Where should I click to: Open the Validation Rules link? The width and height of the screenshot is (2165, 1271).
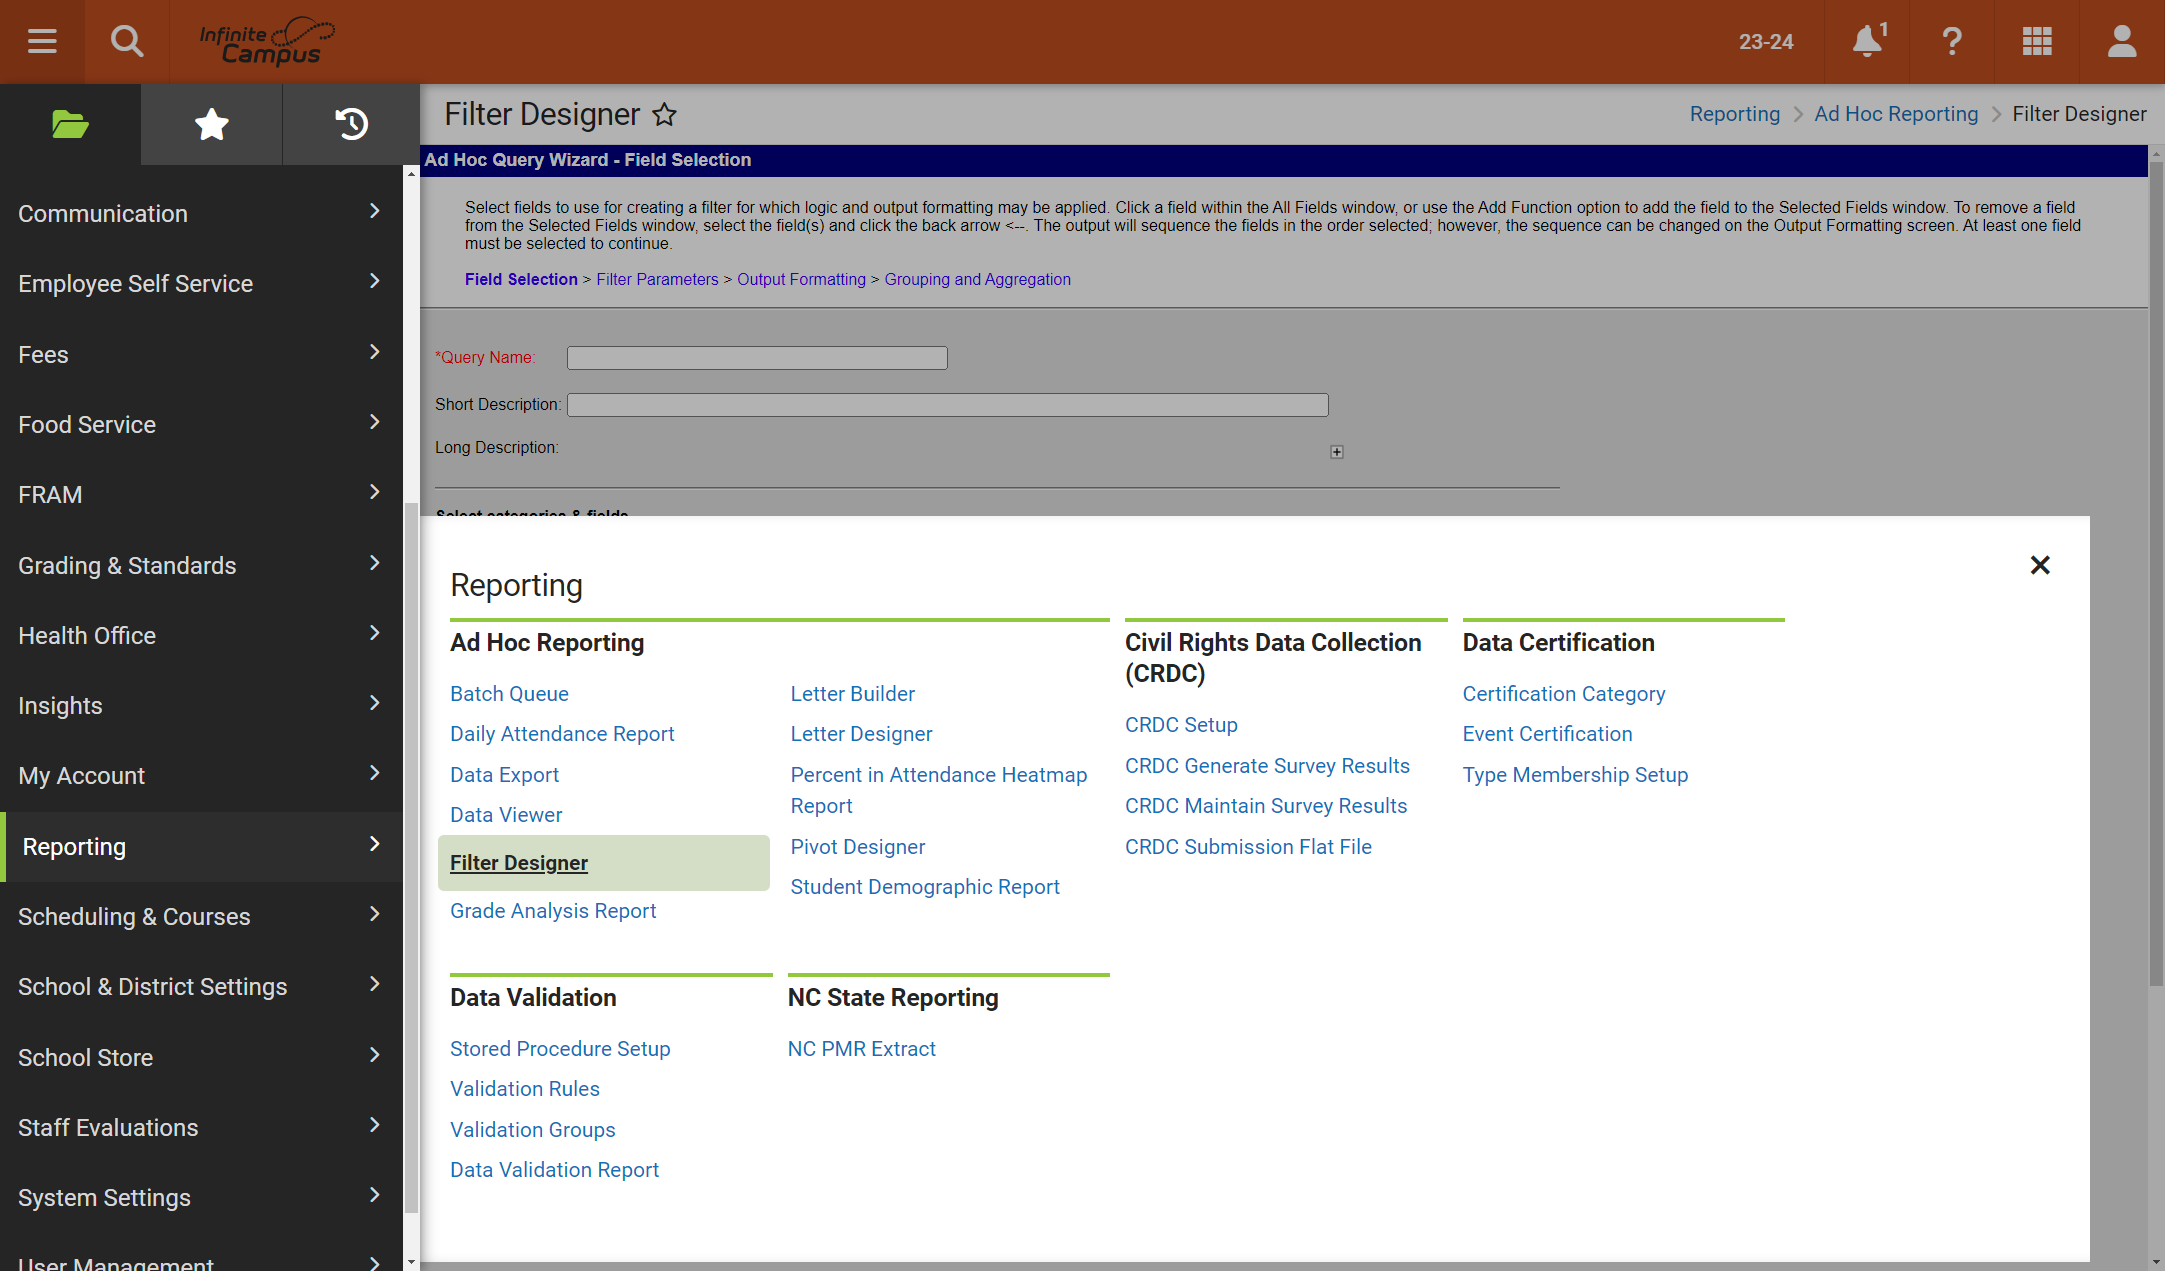525,1088
